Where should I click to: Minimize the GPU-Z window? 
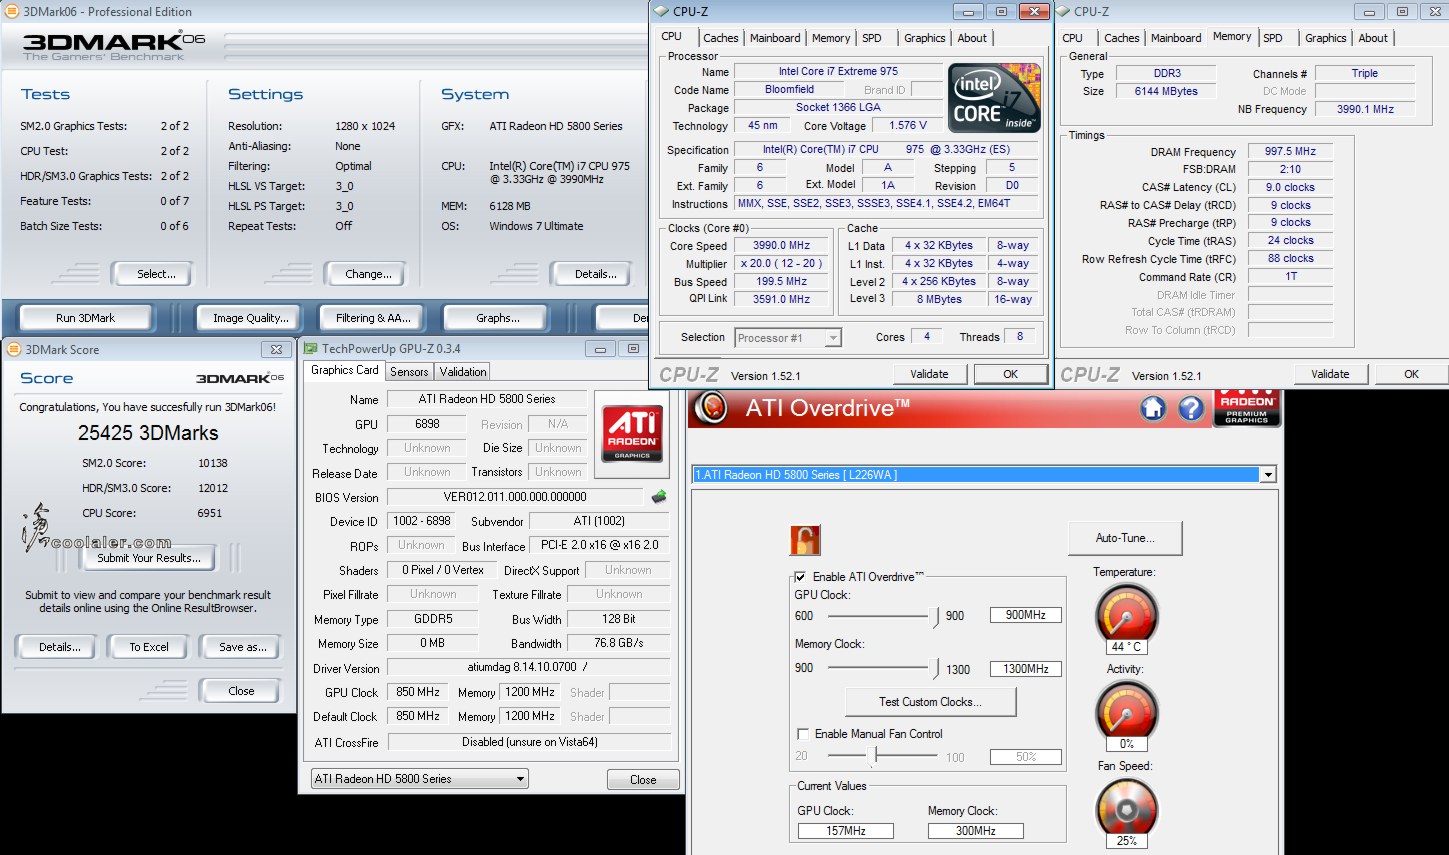(601, 348)
